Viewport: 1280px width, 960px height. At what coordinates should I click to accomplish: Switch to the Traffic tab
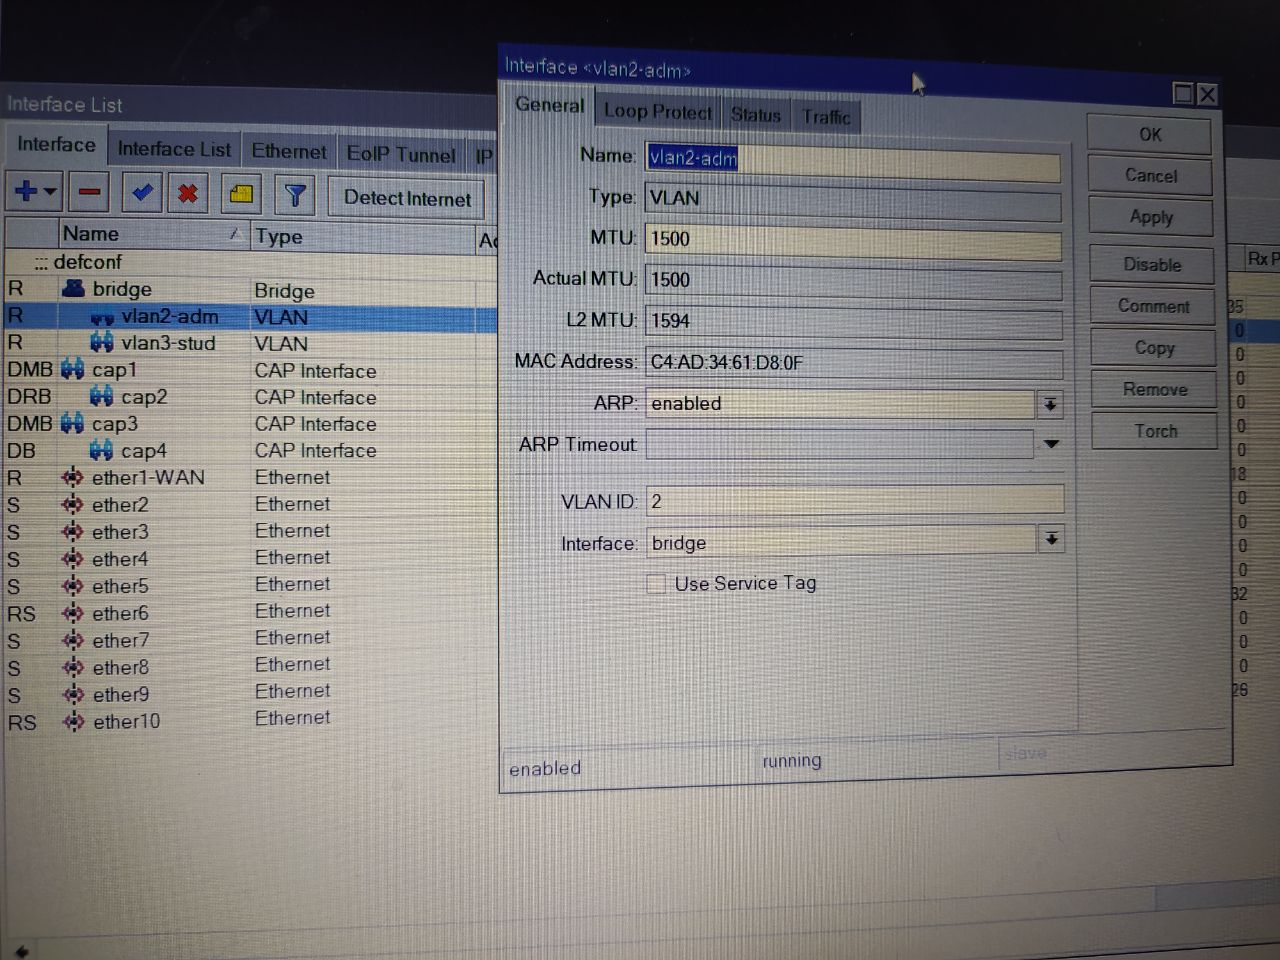(x=826, y=116)
